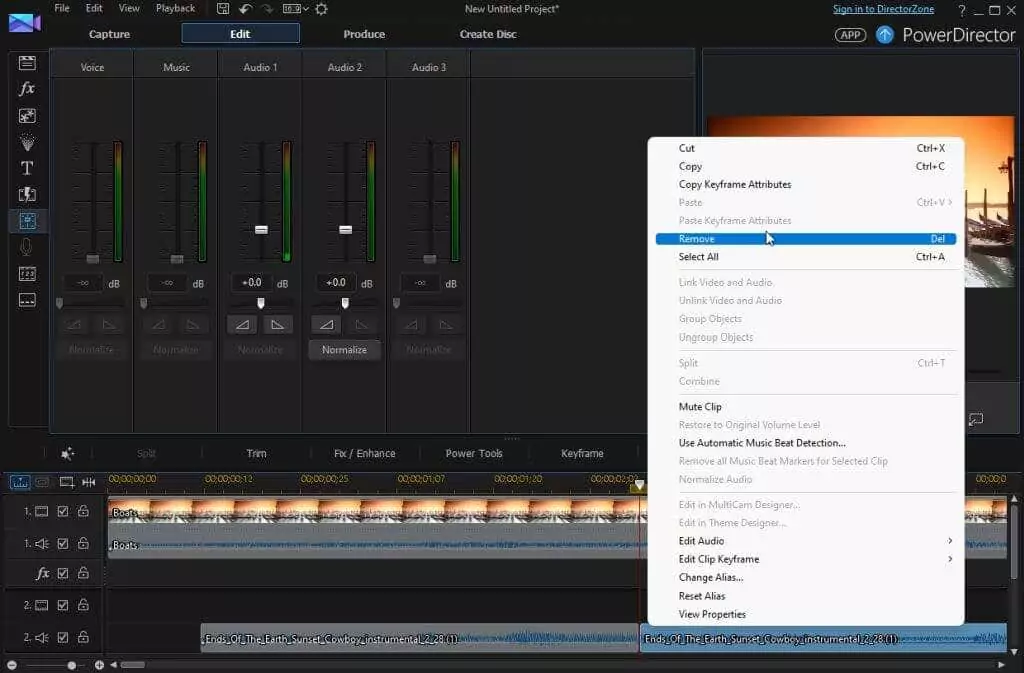Viewport: 1024px width, 673px height.
Task: Uncheck audio track 2 enable checkbox
Action: pyautogui.click(x=63, y=637)
